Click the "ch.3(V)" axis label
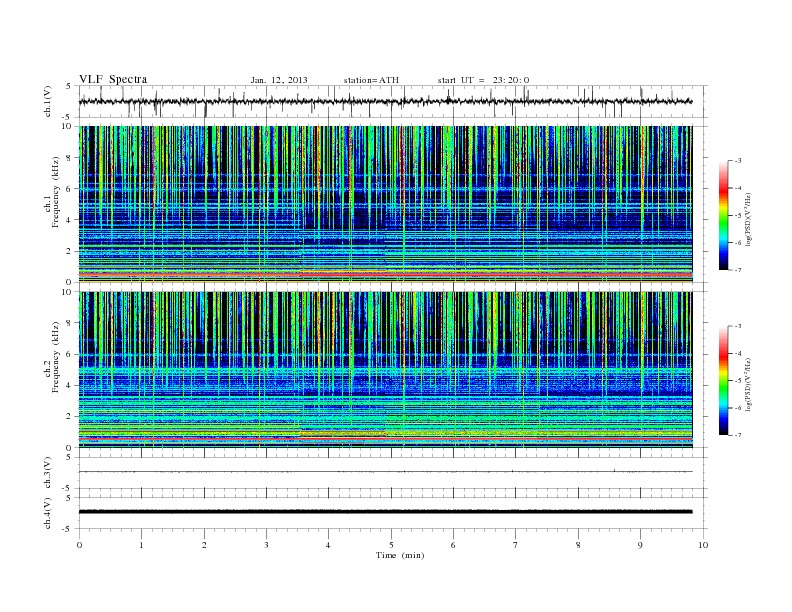The height and width of the screenshot is (612, 792). coord(48,472)
